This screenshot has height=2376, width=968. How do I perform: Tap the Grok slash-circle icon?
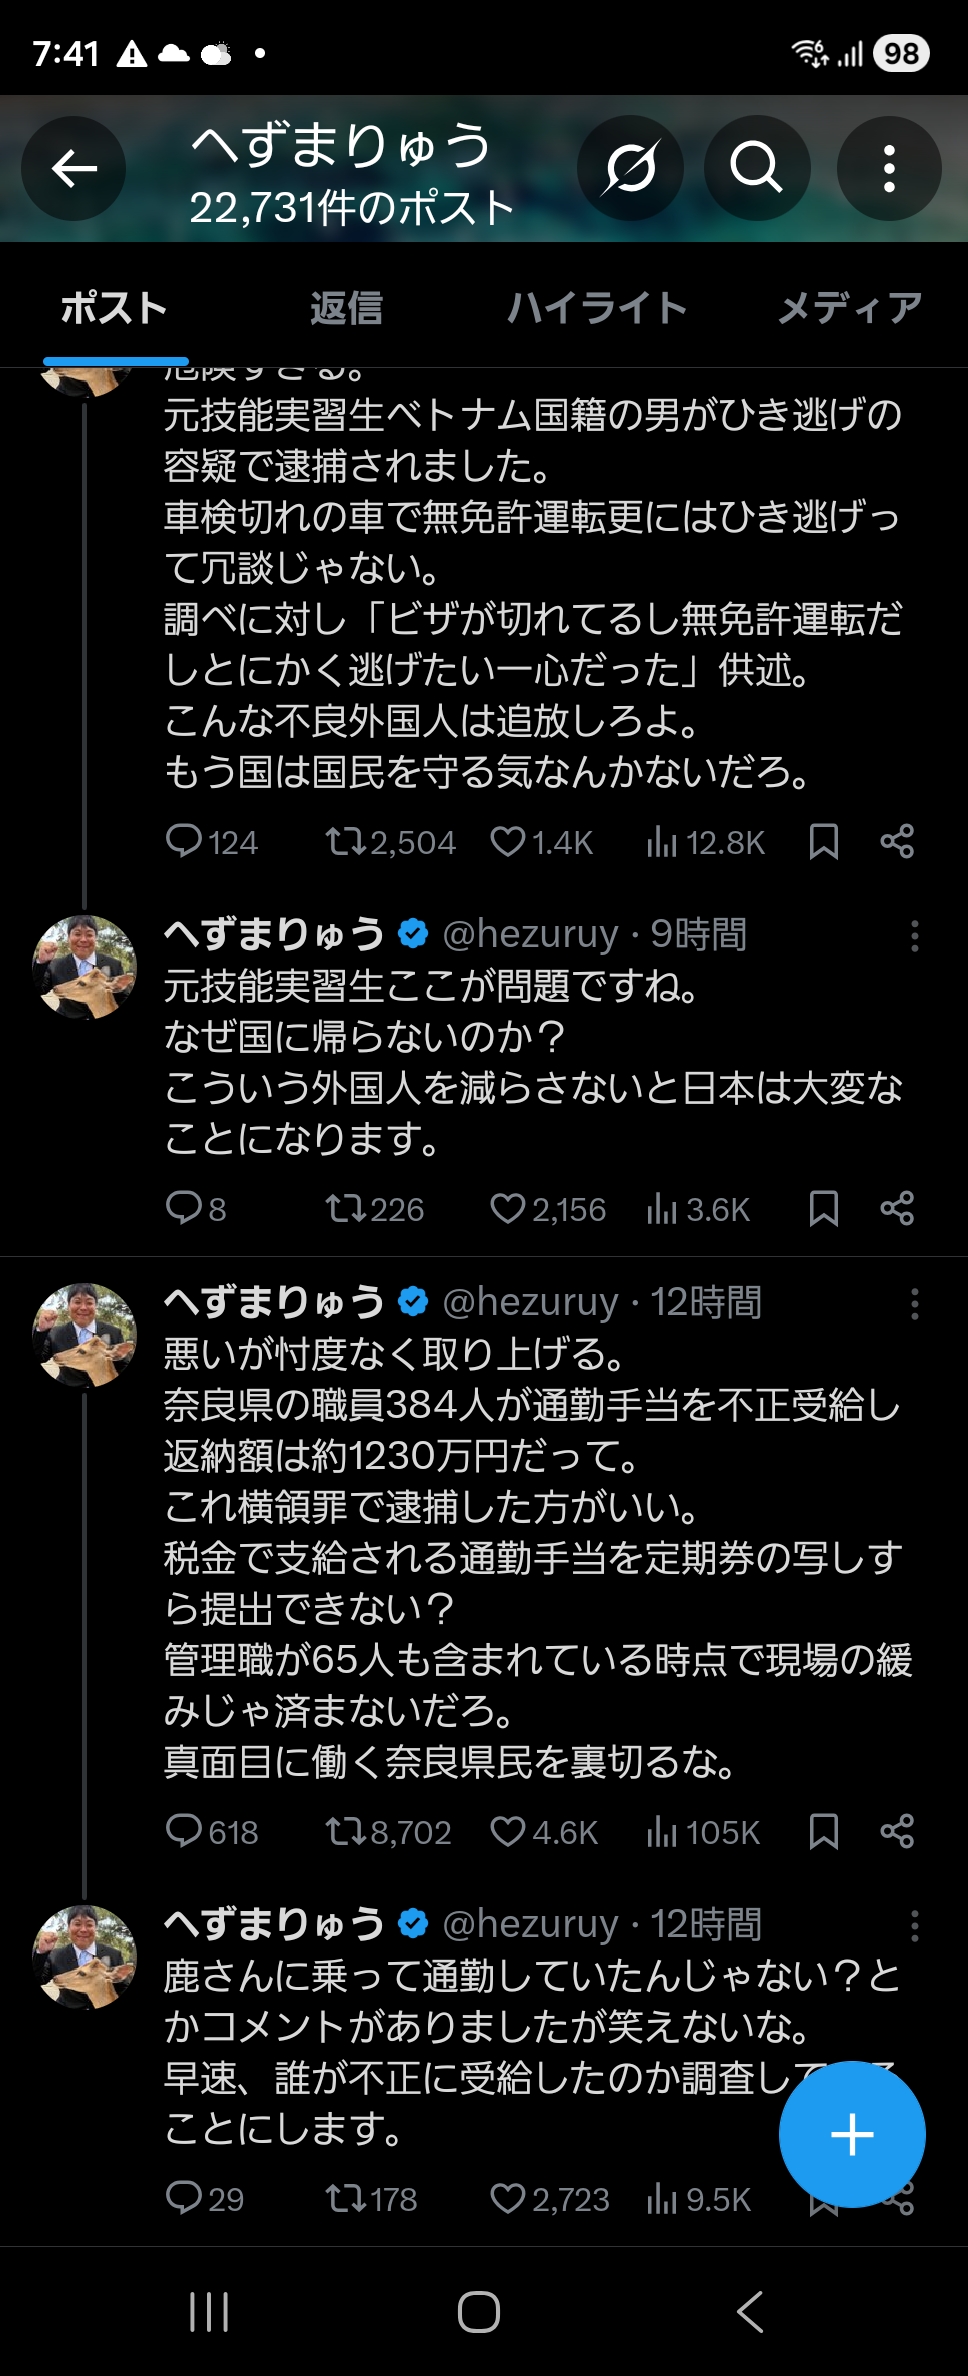630,168
